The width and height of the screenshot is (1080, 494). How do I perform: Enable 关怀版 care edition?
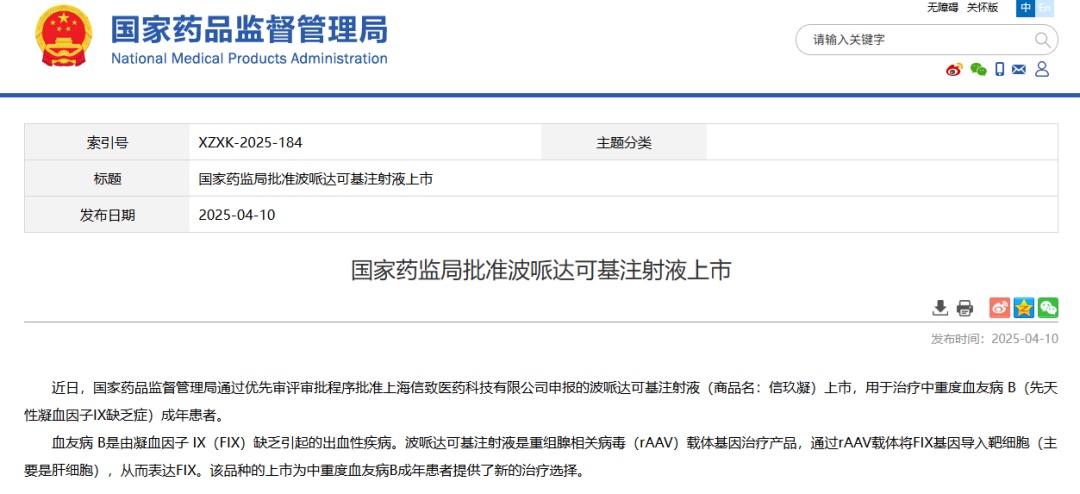click(982, 8)
